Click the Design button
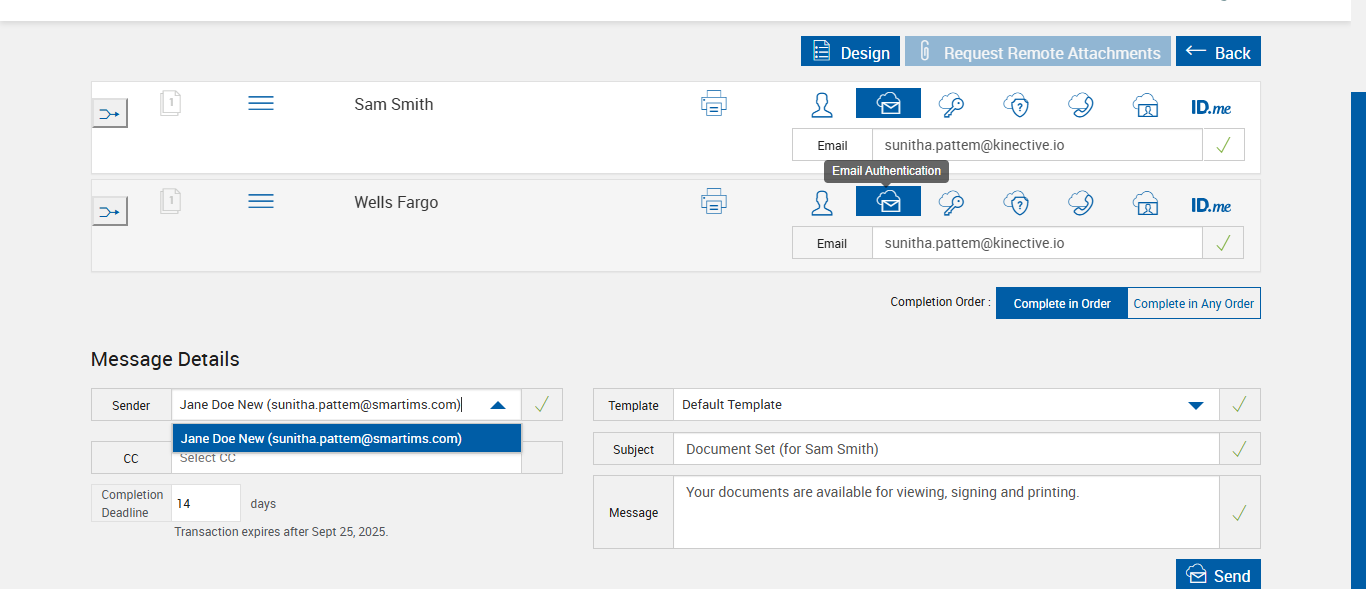The width and height of the screenshot is (1366, 589). click(x=850, y=52)
